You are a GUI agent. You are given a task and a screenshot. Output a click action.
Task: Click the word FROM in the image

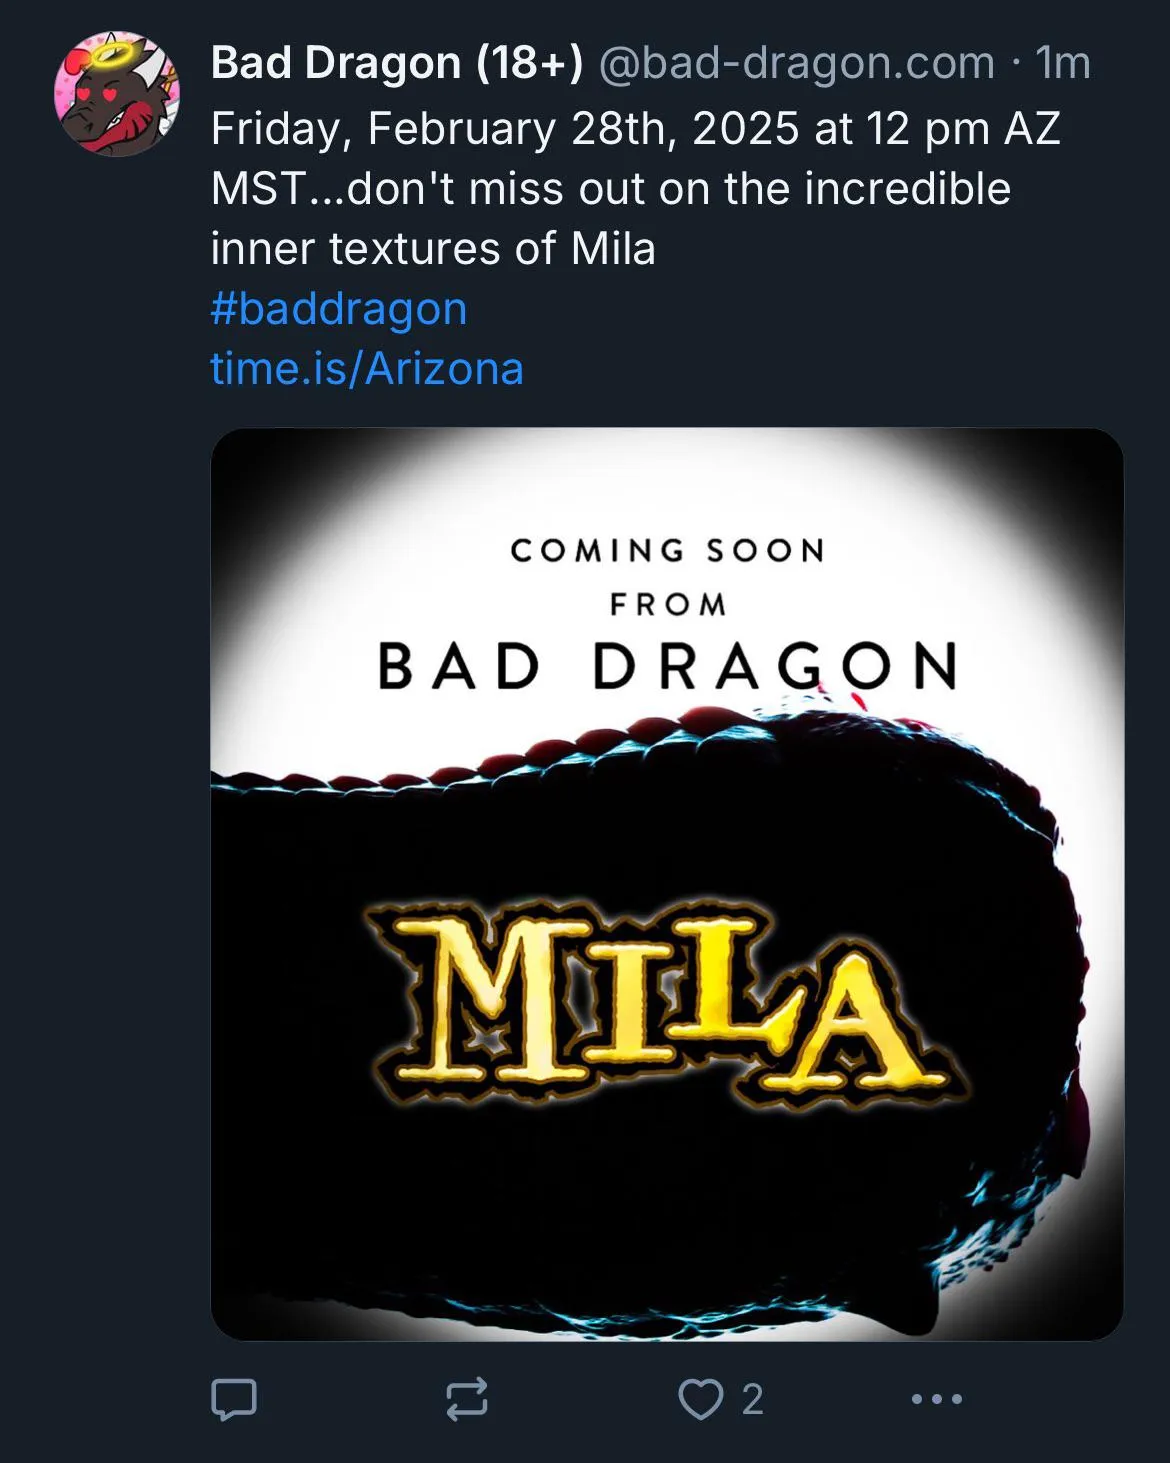point(668,605)
